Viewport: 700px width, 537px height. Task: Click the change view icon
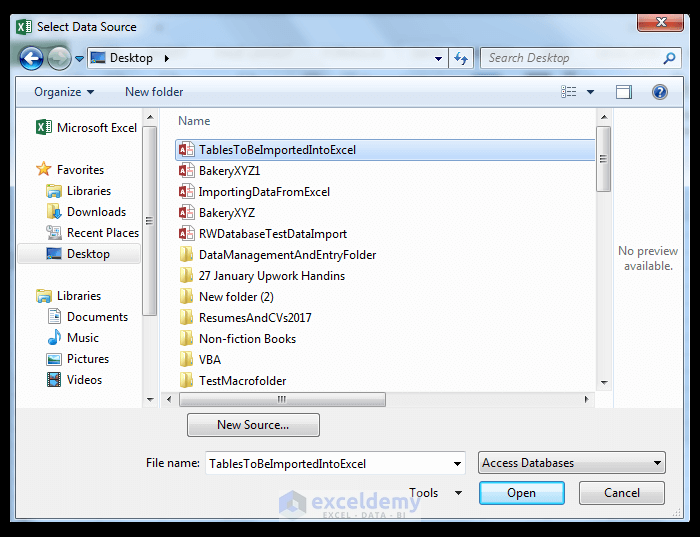point(568,92)
